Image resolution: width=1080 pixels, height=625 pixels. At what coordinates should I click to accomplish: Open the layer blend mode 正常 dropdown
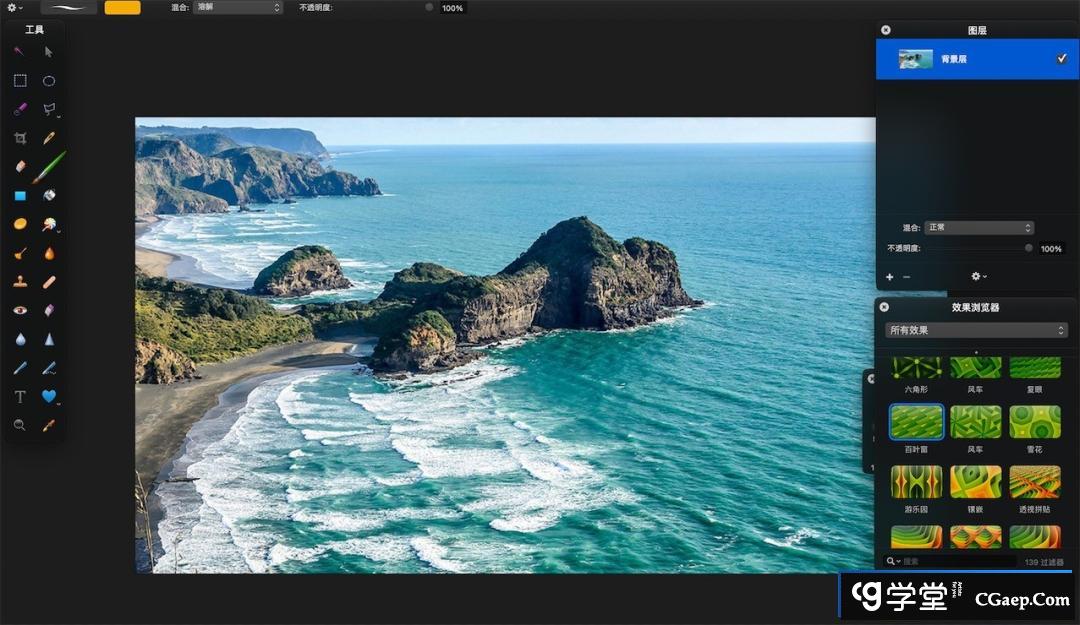[978, 228]
